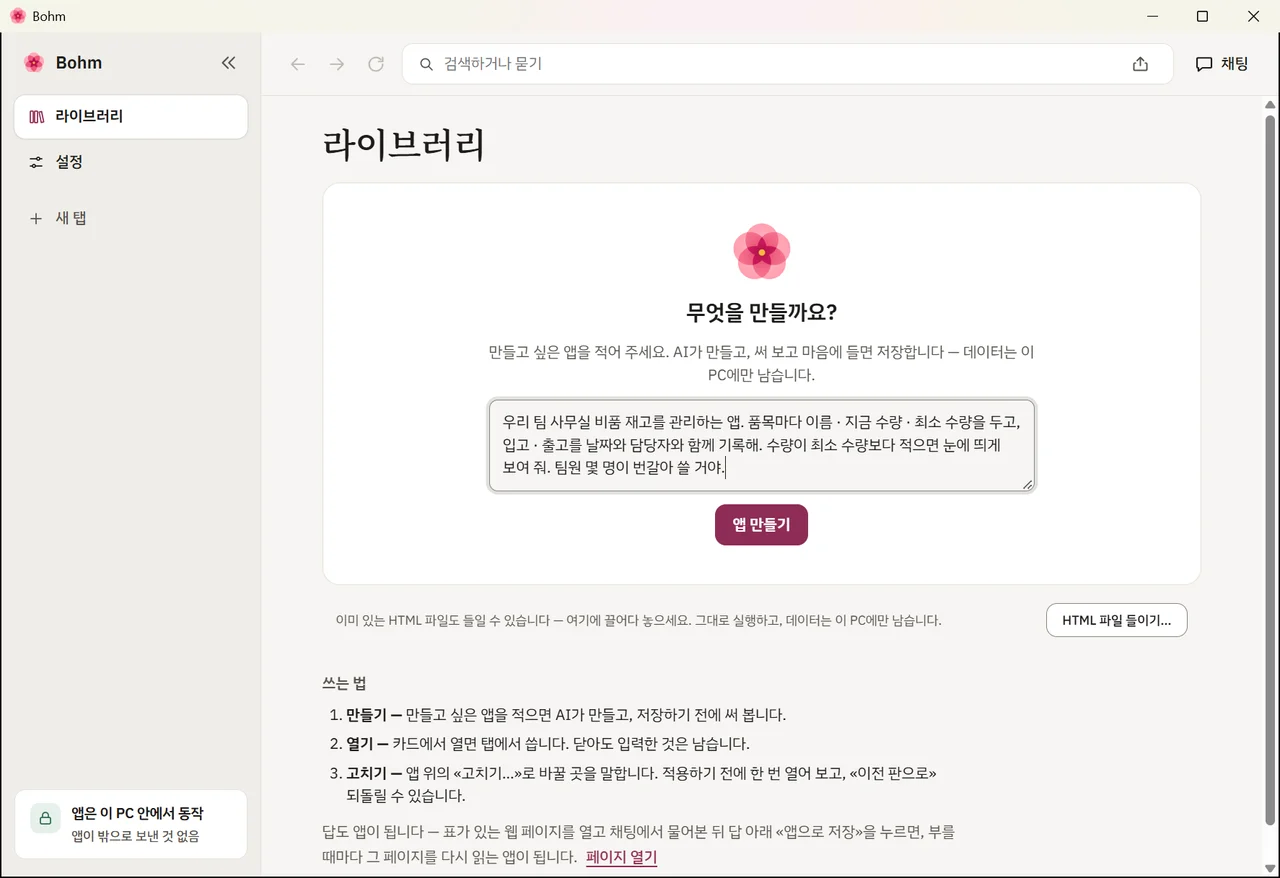Click the scrollbar up arrow
1280x878 pixels.
point(1271,104)
